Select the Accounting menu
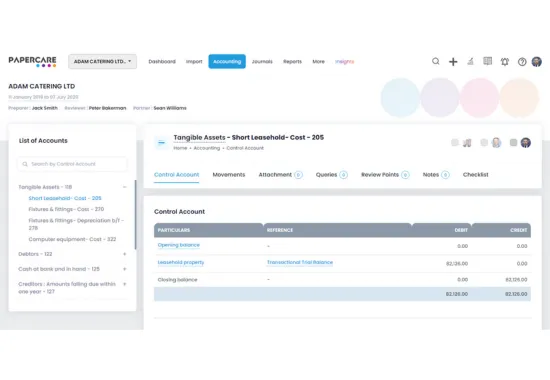550x380 pixels. pyautogui.click(x=227, y=61)
